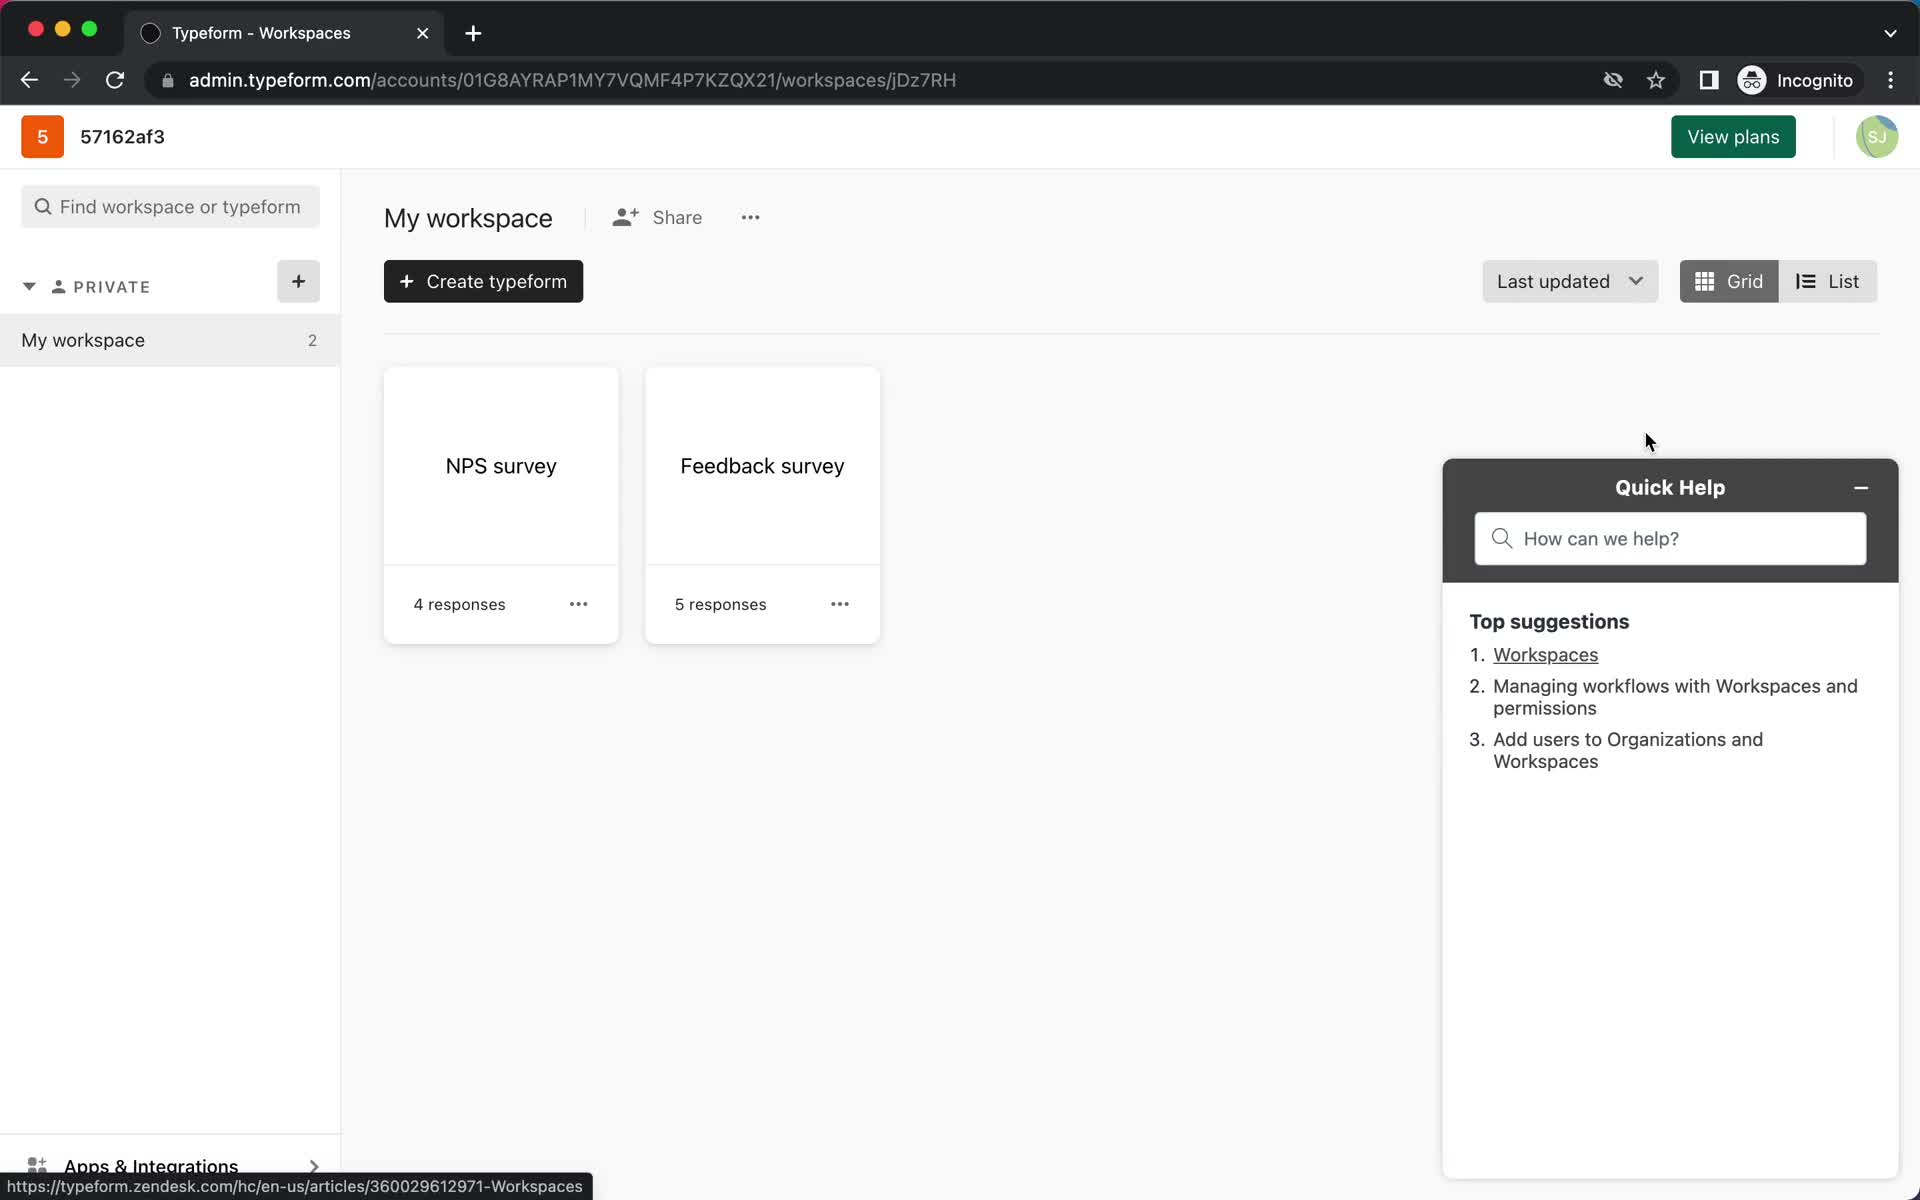The width and height of the screenshot is (1920, 1200).
Task: Select My workspace in sidebar
Action: click(x=83, y=339)
